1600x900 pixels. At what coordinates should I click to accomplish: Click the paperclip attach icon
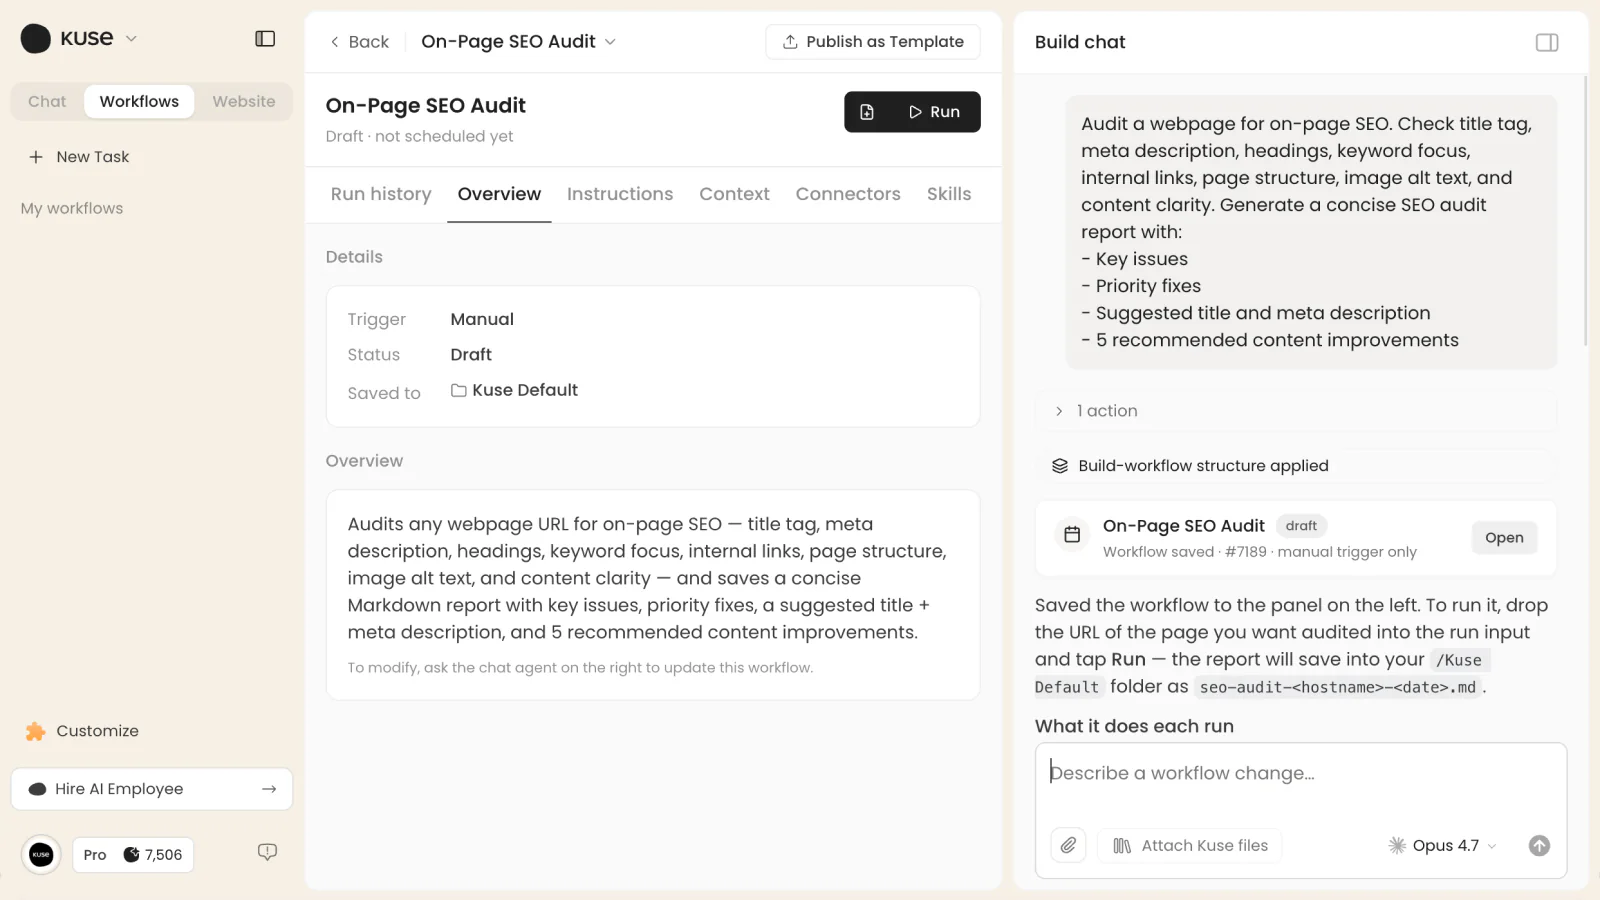click(1069, 846)
